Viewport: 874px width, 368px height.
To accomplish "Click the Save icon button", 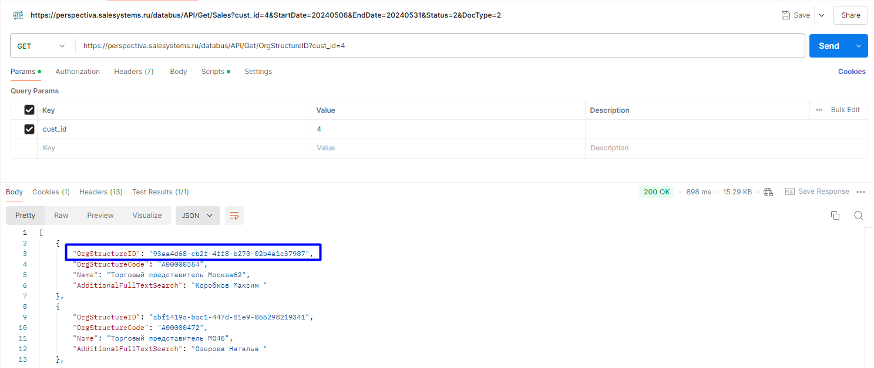I will pos(796,16).
